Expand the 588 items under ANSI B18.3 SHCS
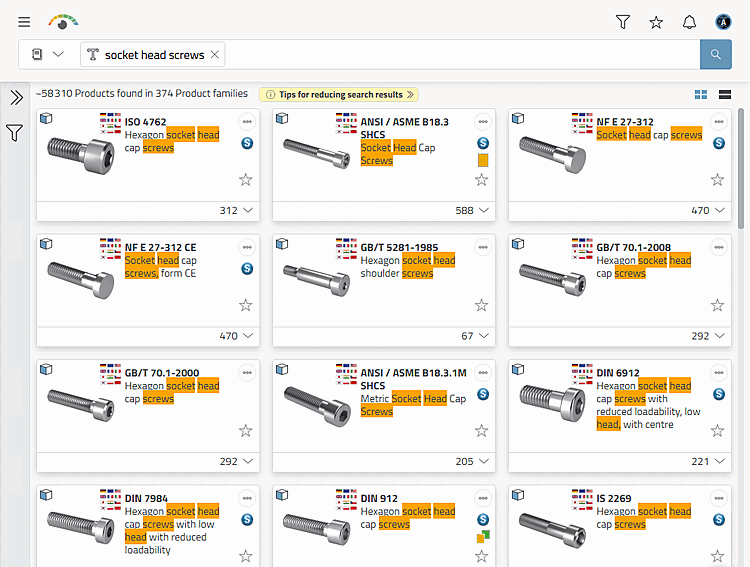The height and width of the screenshot is (567, 750). pos(472,211)
